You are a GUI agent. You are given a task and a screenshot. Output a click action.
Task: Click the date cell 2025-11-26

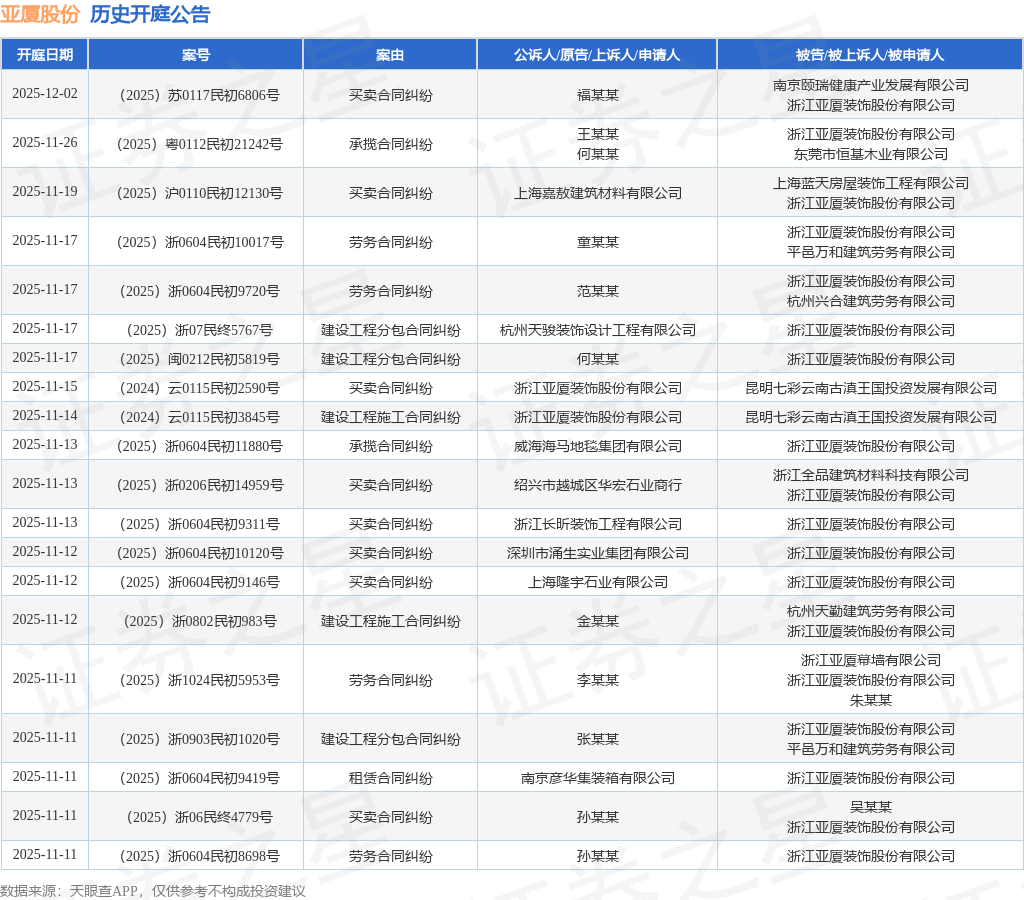[x=44, y=142]
